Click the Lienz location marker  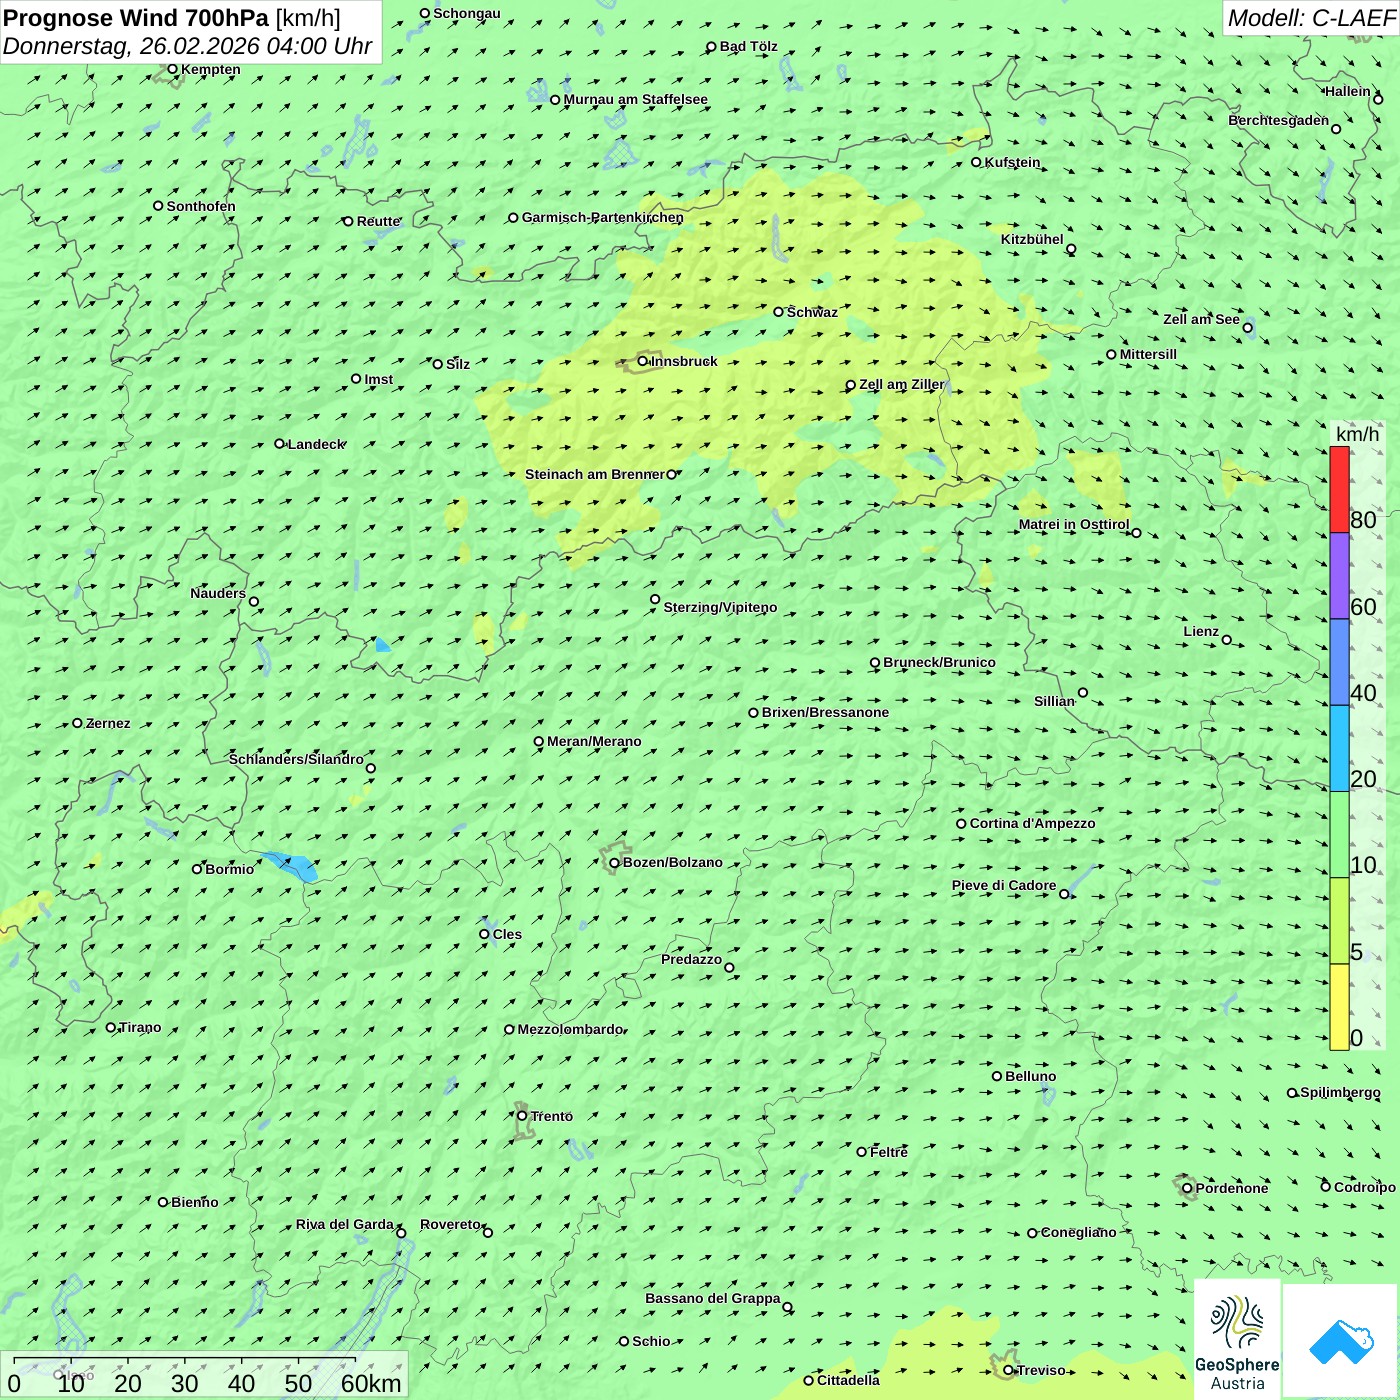point(1227,640)
